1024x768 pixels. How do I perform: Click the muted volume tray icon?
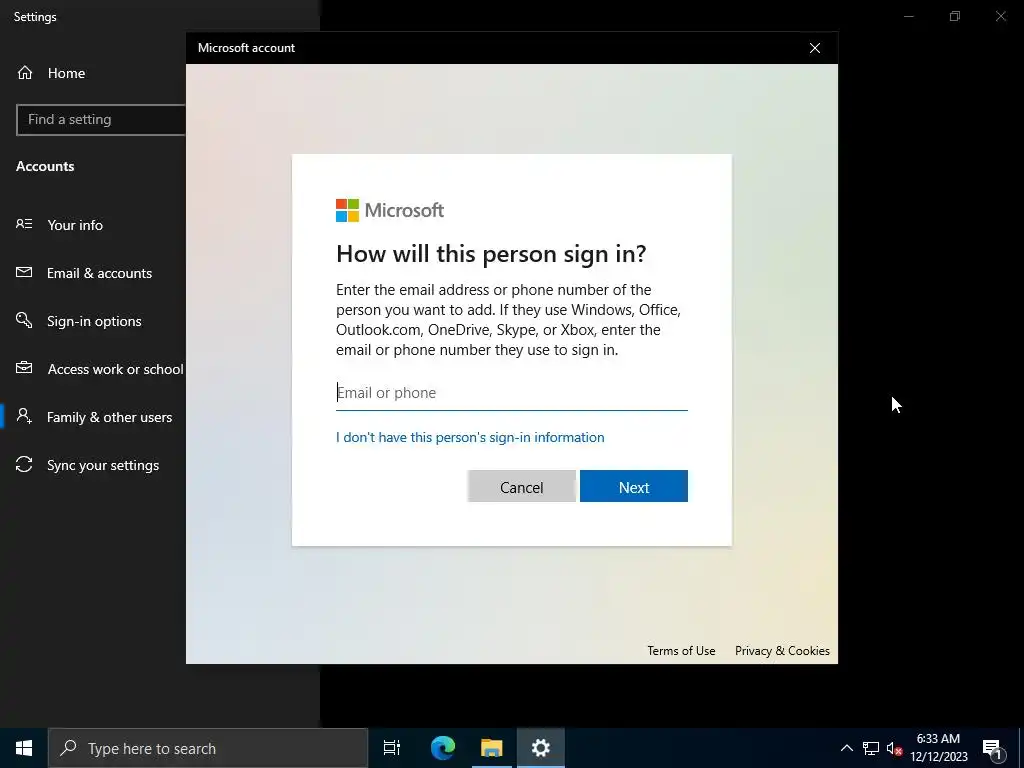(x=894, y=748)
